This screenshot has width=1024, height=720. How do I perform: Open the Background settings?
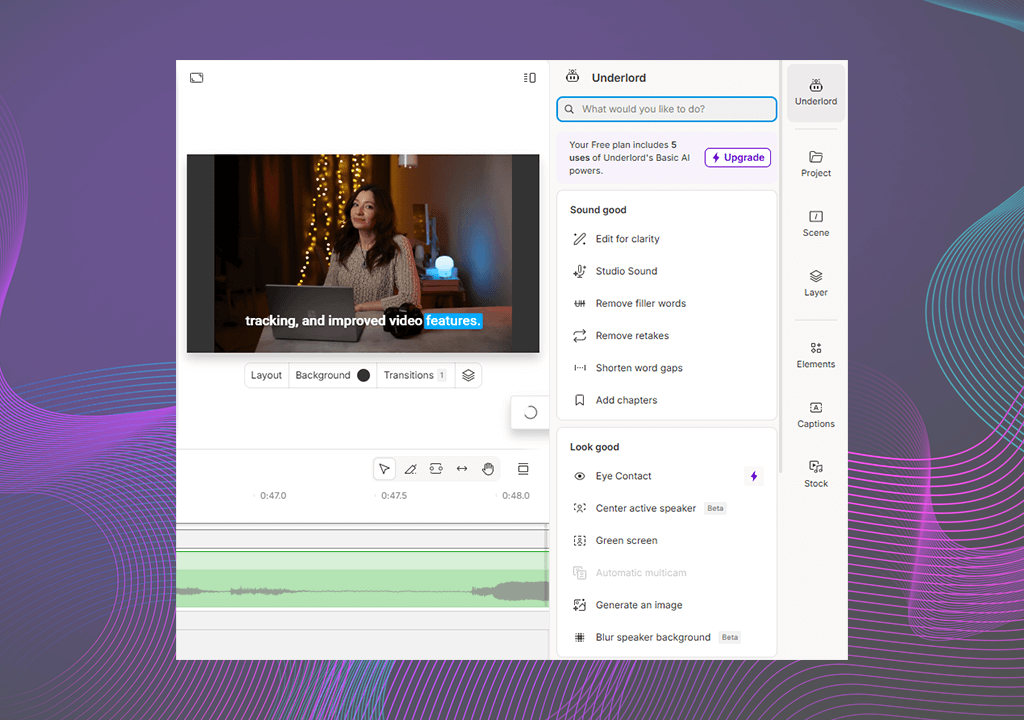(x=323, y=375)
